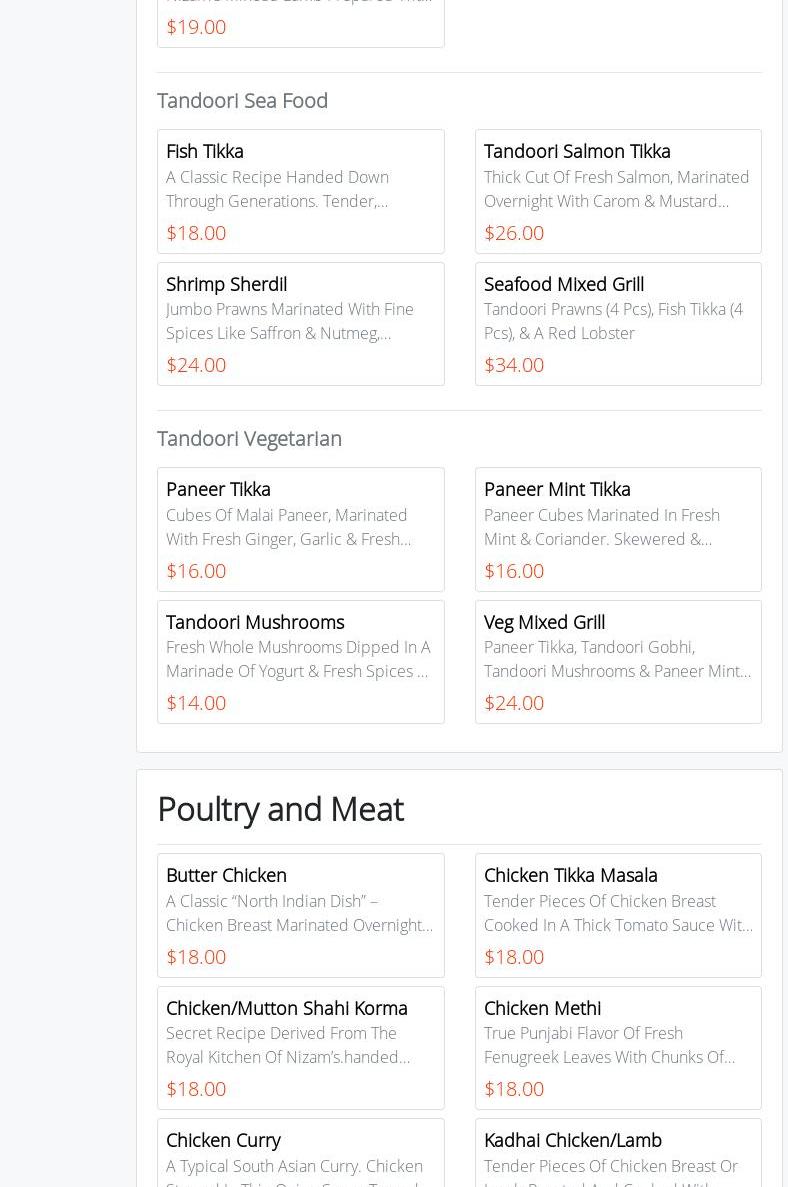
Task: Click the Tandoori Vegetarian section heading
Action: coord(249,438)
